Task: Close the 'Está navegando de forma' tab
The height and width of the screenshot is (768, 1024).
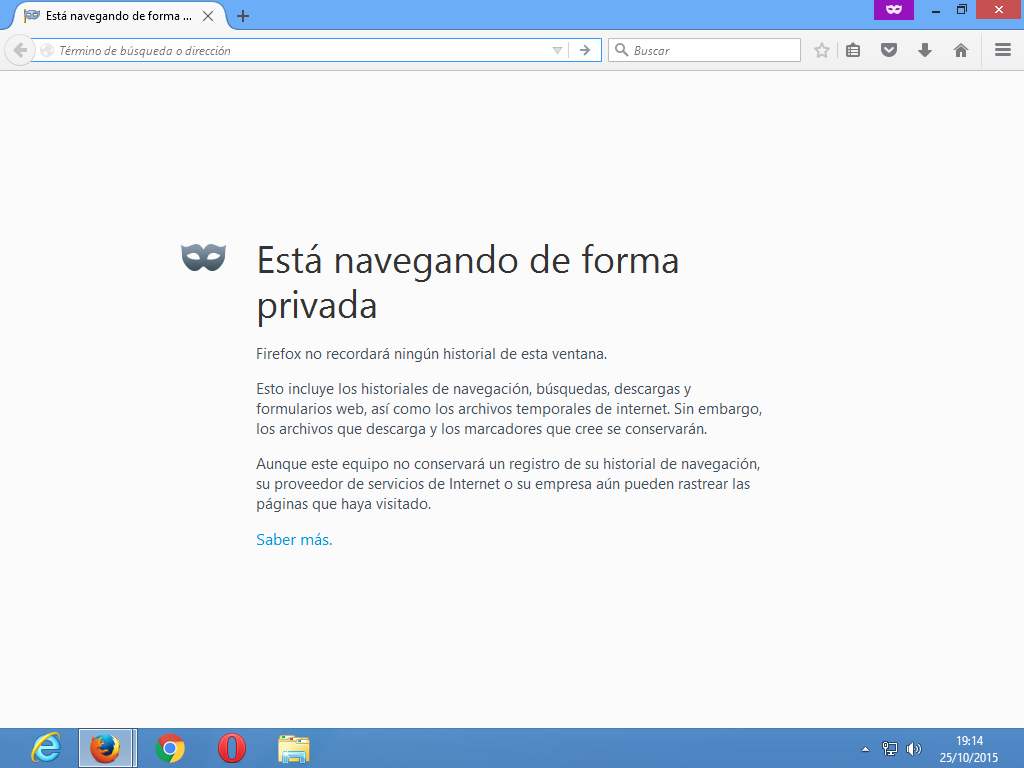Action: [x=208, y=16]
